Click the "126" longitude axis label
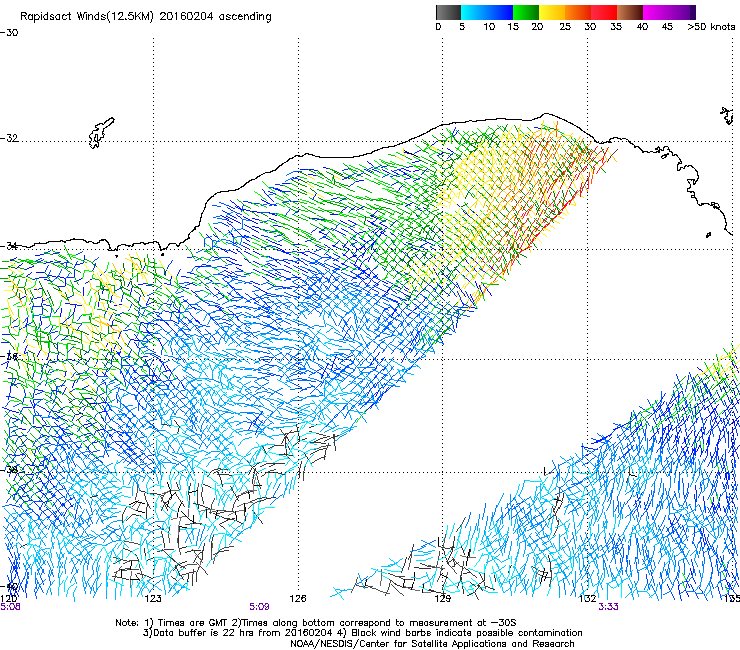 click(298, 599)
